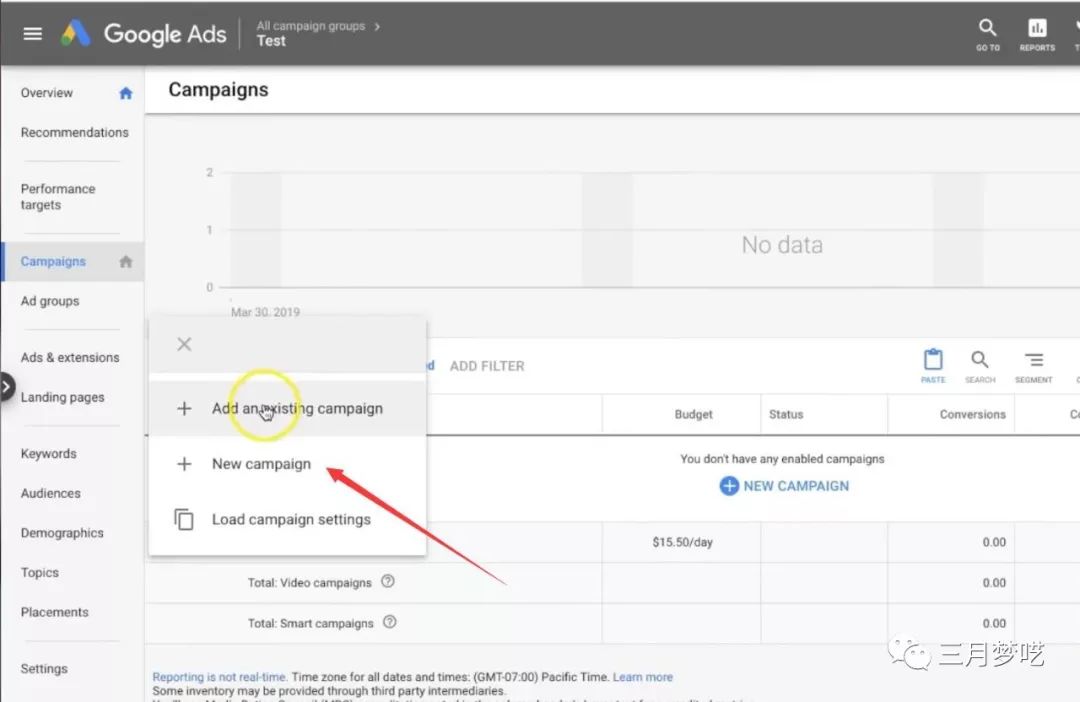The image size is (1080, 702).
Task: Click help icon beside Smart campaigns total
Action: coord(390,622)
